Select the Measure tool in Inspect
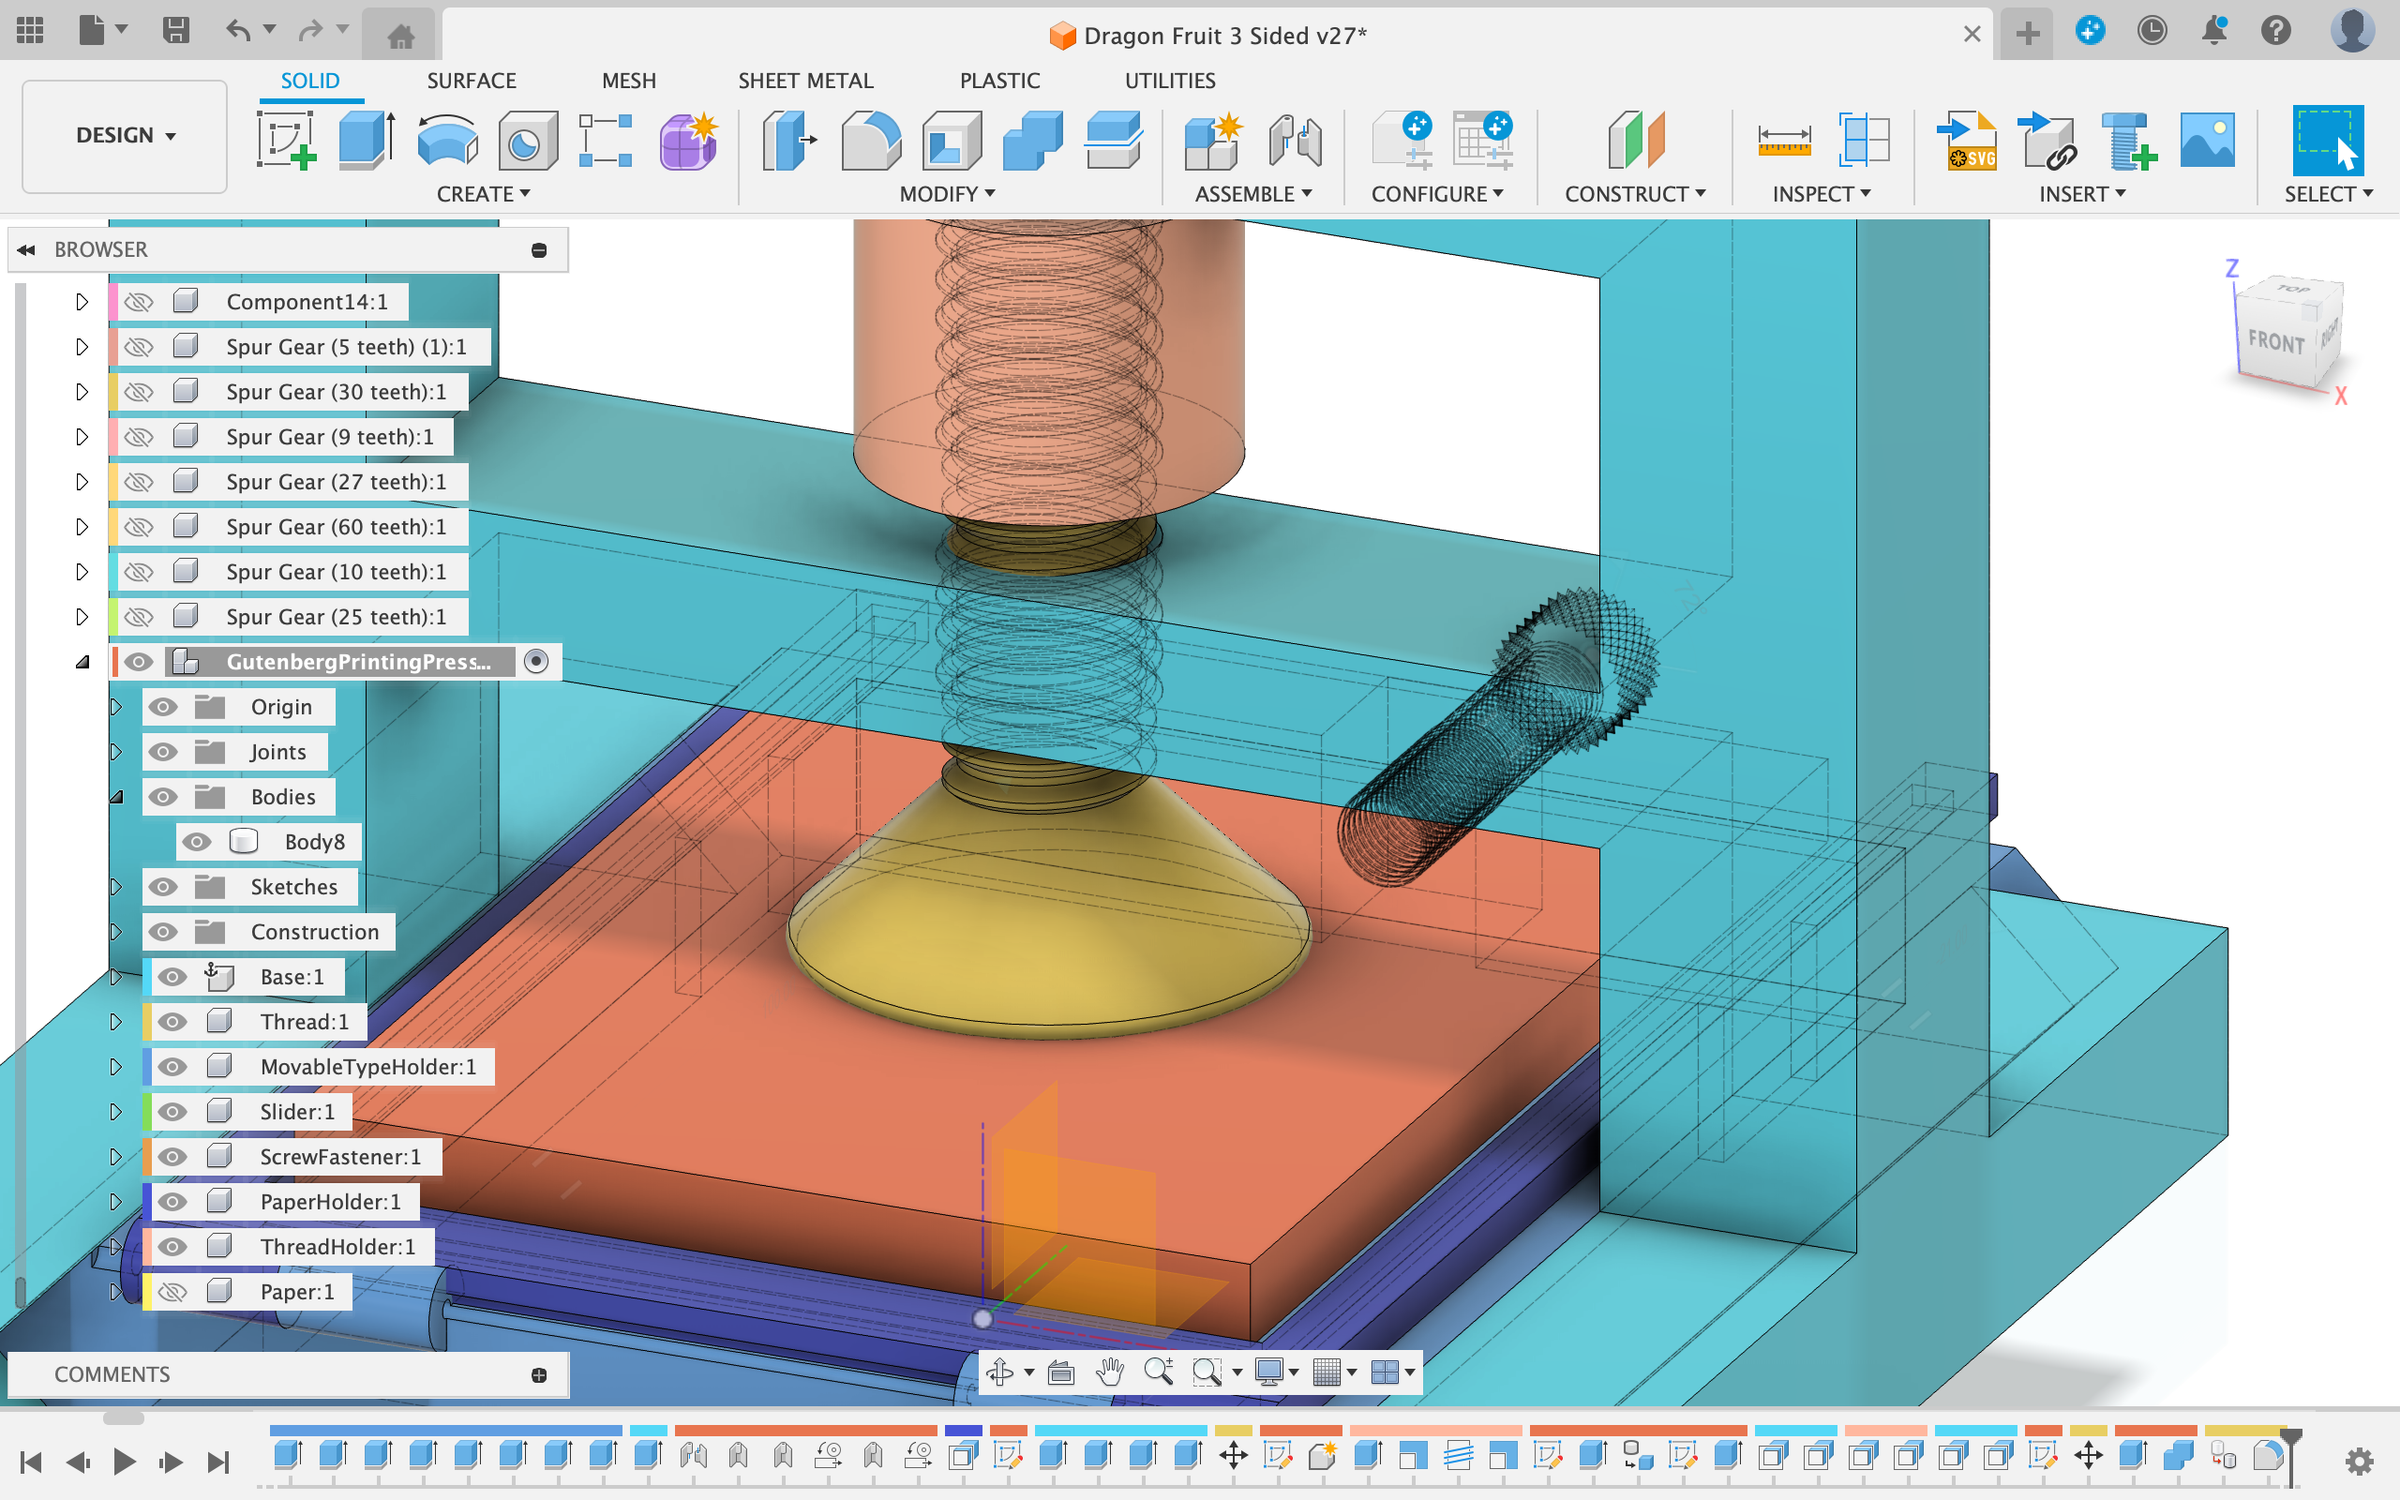The width and height of the screenshot is (2400, 1500). [1783, 140]
